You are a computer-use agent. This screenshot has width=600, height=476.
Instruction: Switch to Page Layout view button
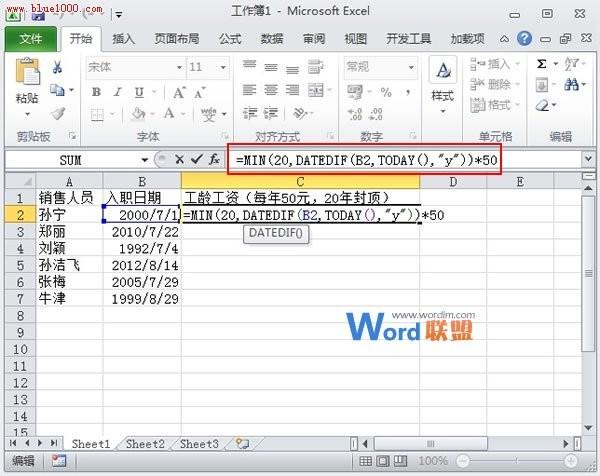pos(383,461)
